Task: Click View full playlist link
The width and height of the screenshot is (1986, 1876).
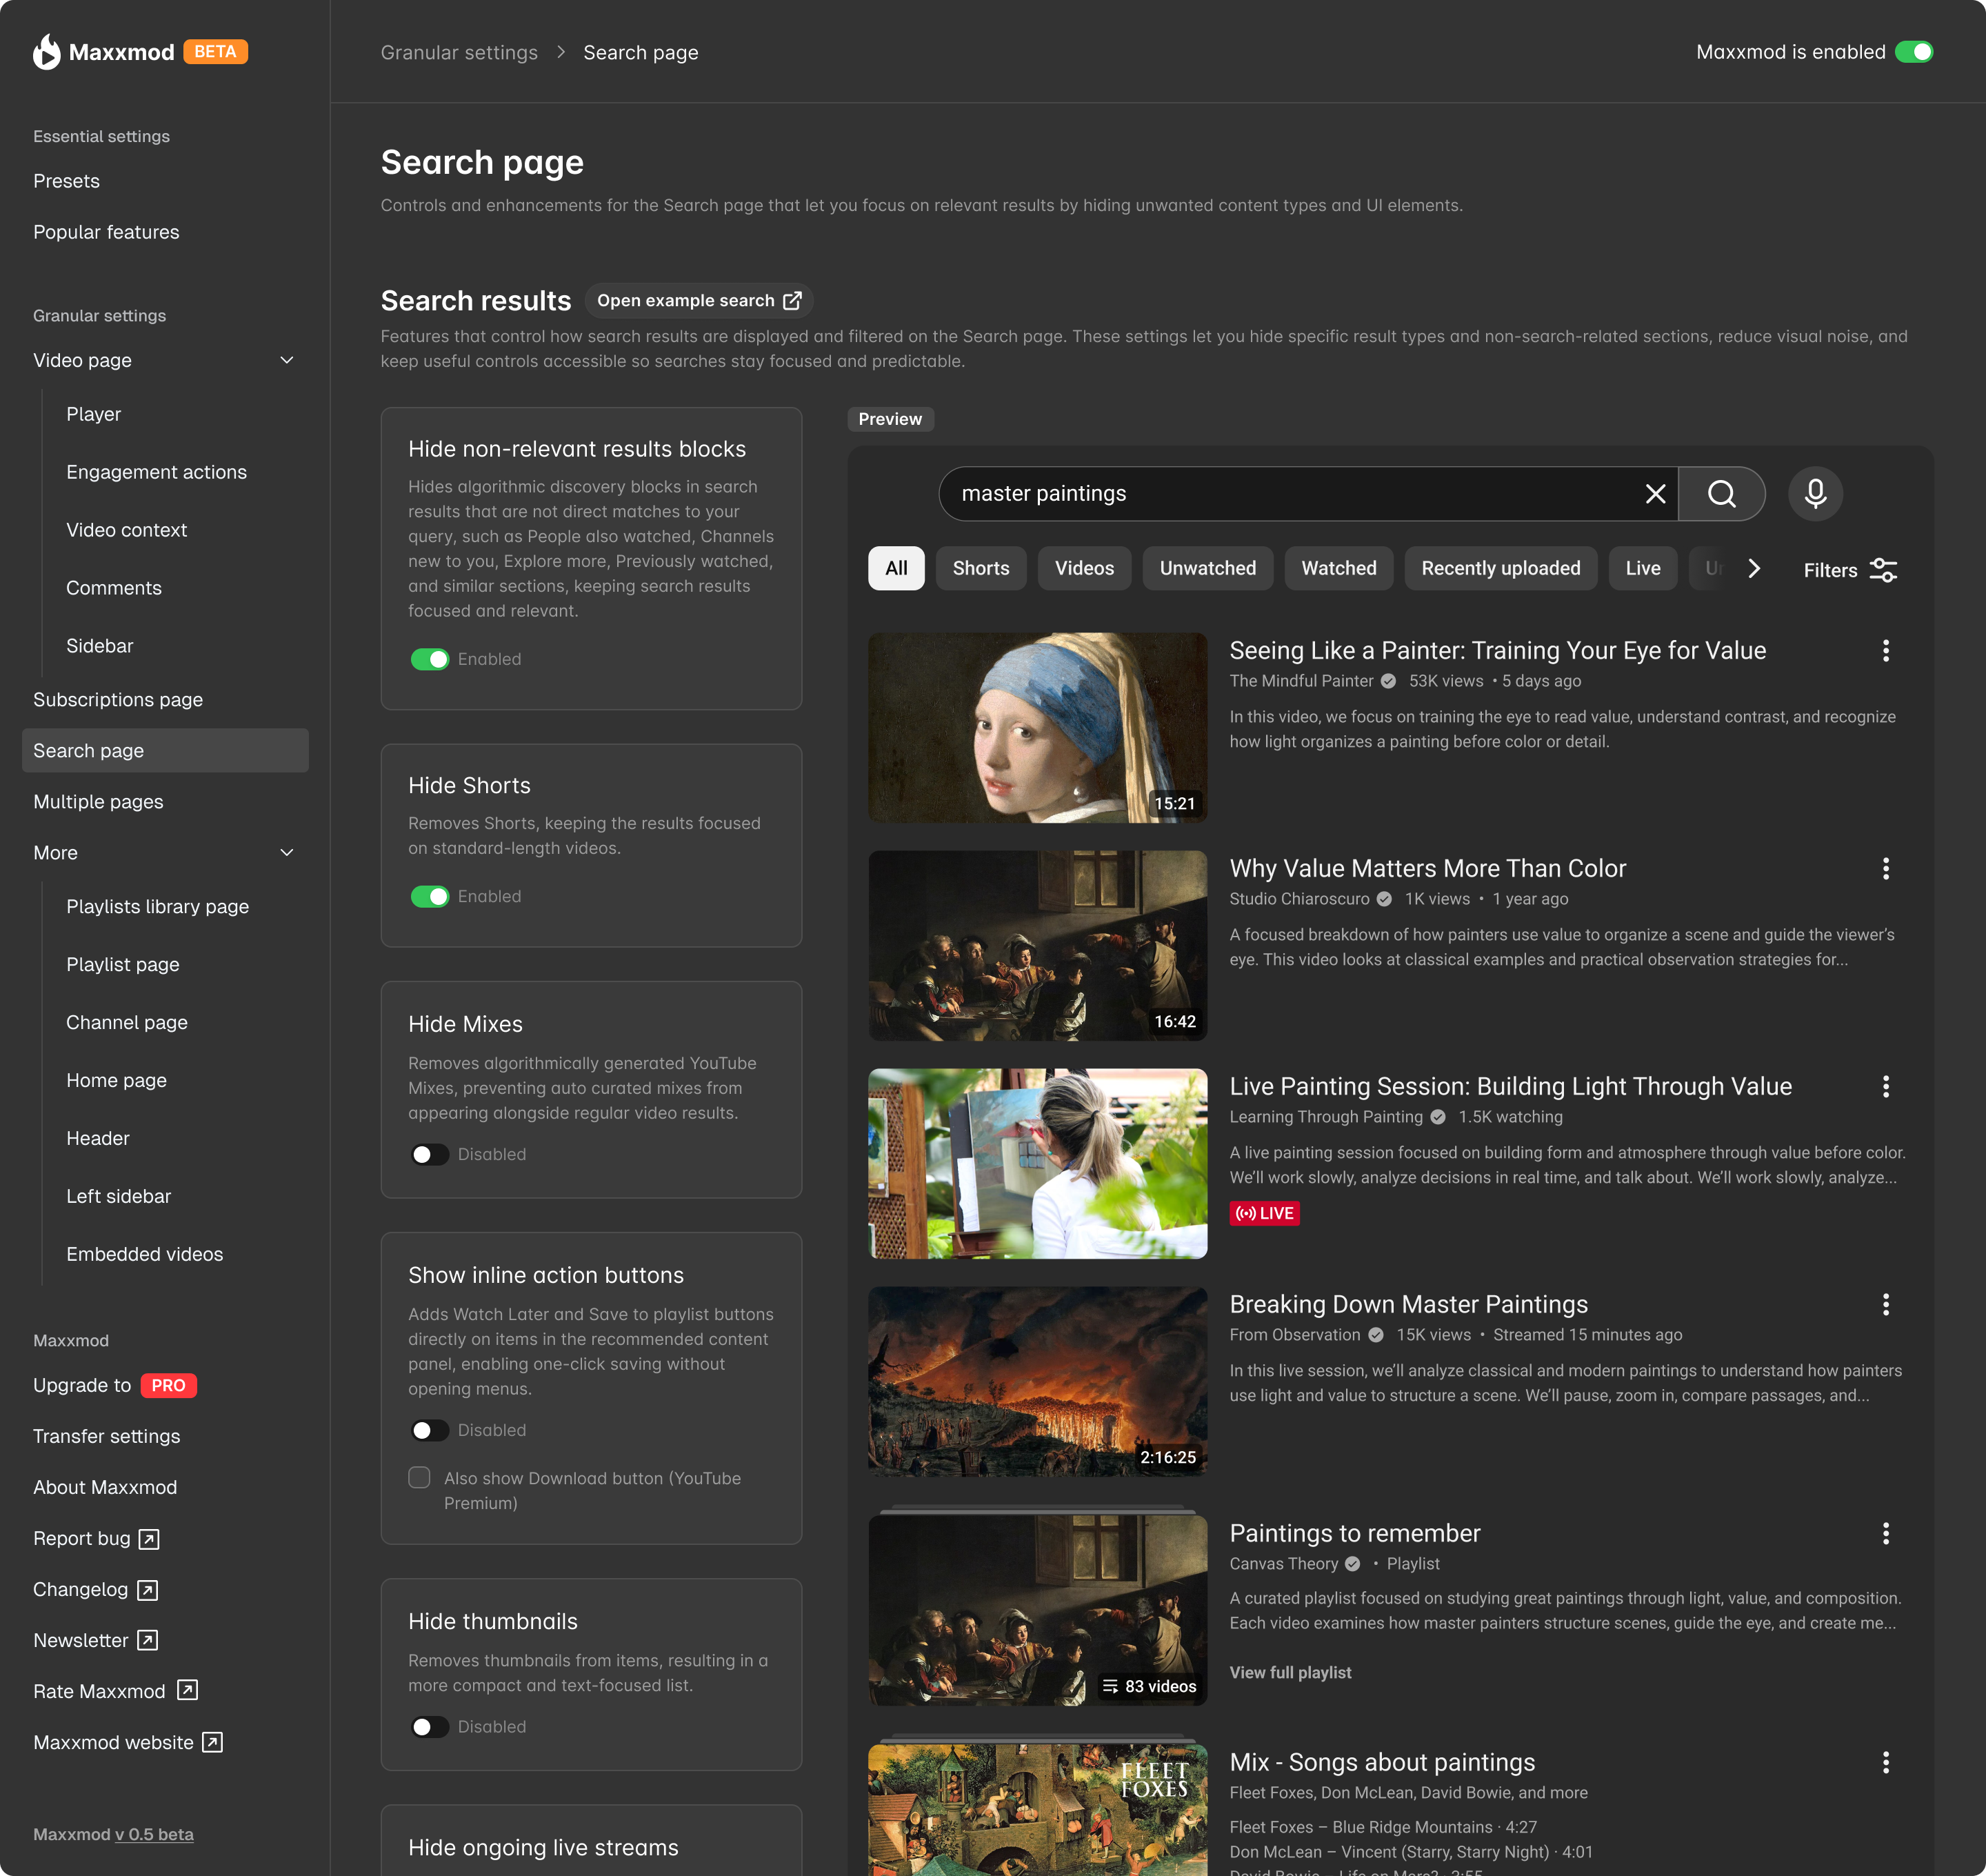Action: [x=1290, y=1672]
